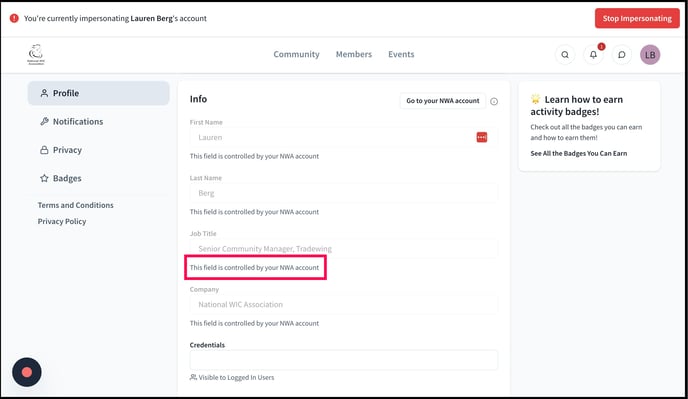Click the association logo in header
688x399 pixels.
36,54
